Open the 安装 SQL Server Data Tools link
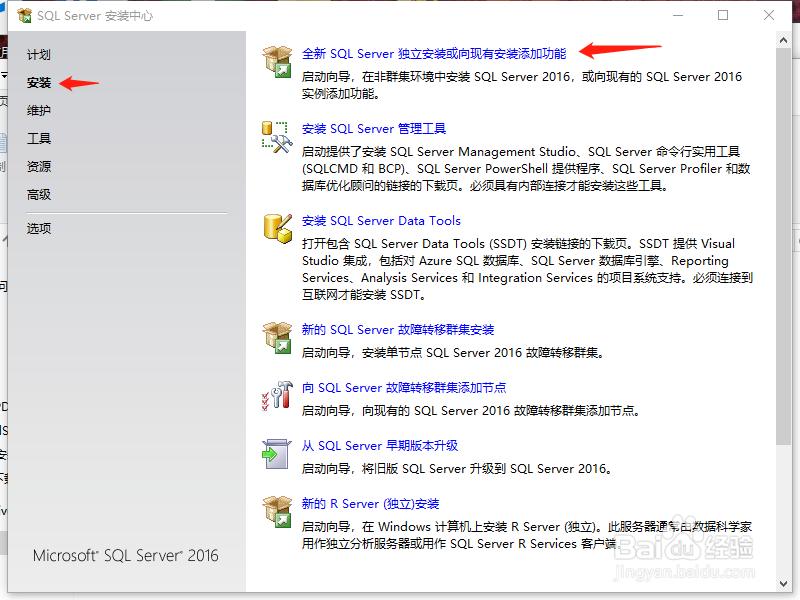Viewport: 800px width, 600px height. 381,221
